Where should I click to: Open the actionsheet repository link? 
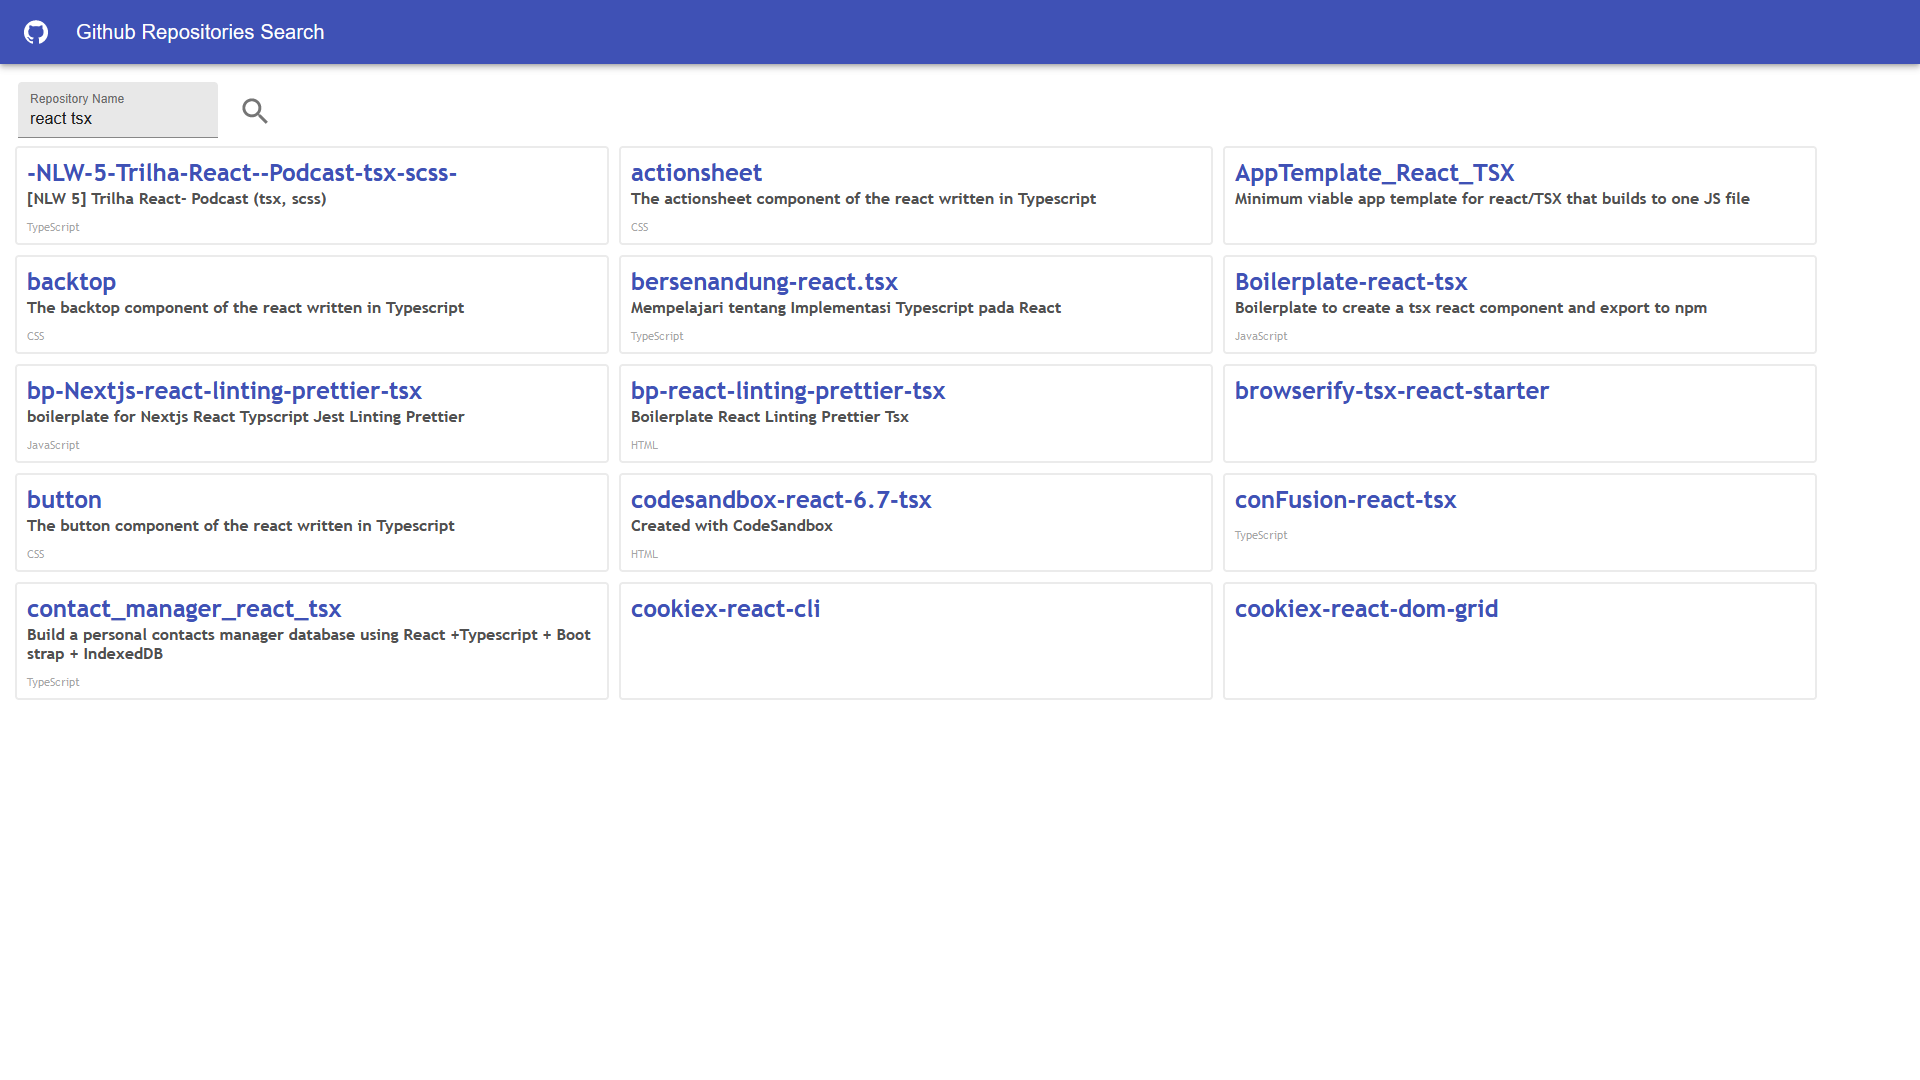[x=696, y=173]
